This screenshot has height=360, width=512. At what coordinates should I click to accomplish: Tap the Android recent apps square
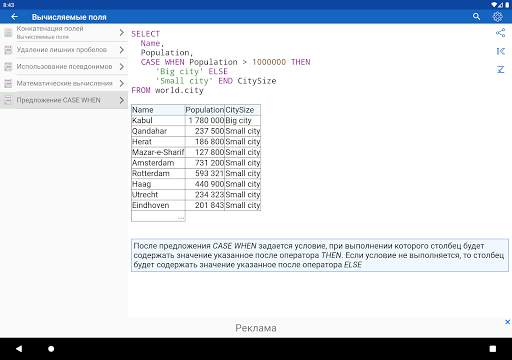[493, 349]
